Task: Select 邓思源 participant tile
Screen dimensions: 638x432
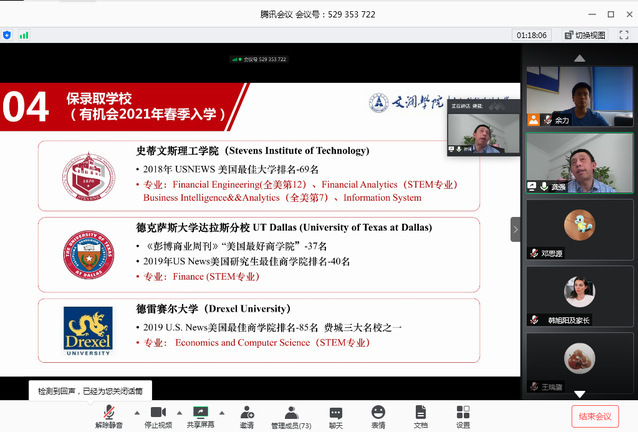Action: pos(580,230)
